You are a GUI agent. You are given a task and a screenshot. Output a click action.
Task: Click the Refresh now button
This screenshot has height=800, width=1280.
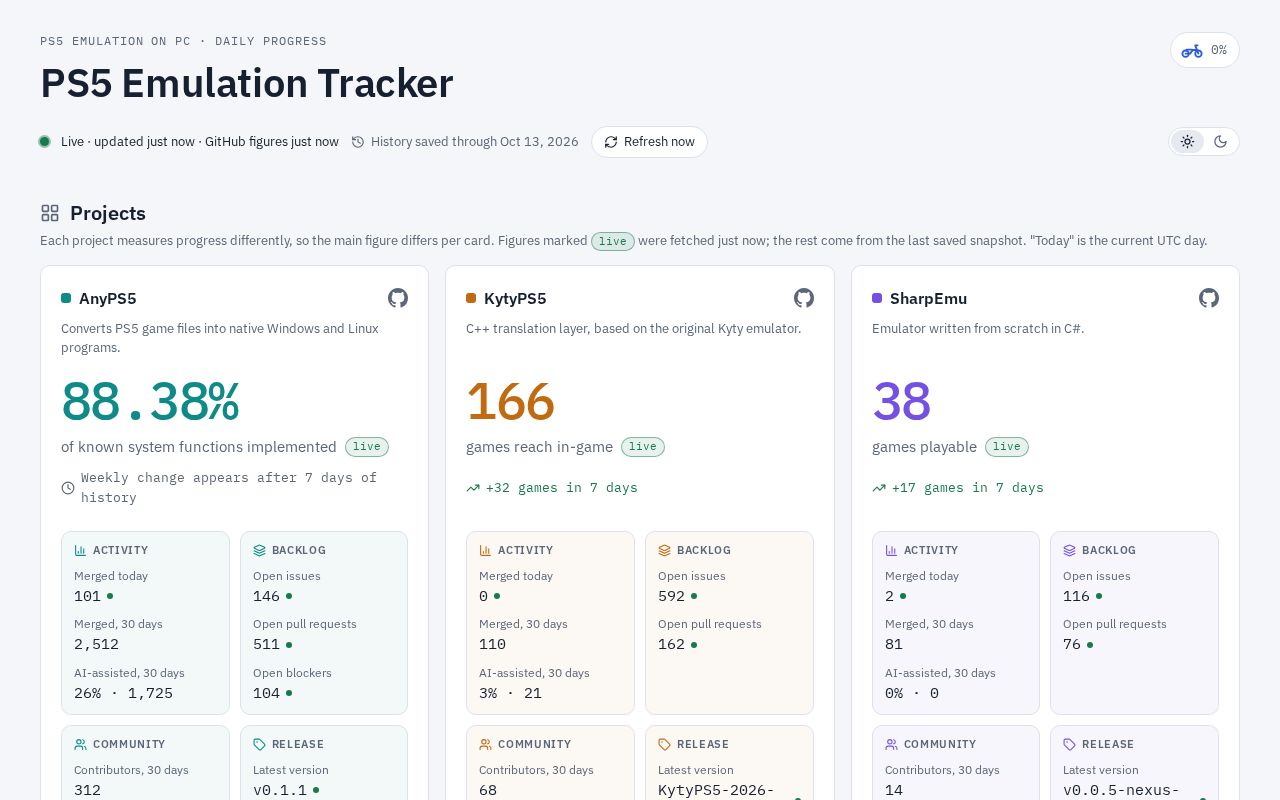pos(649,142)
